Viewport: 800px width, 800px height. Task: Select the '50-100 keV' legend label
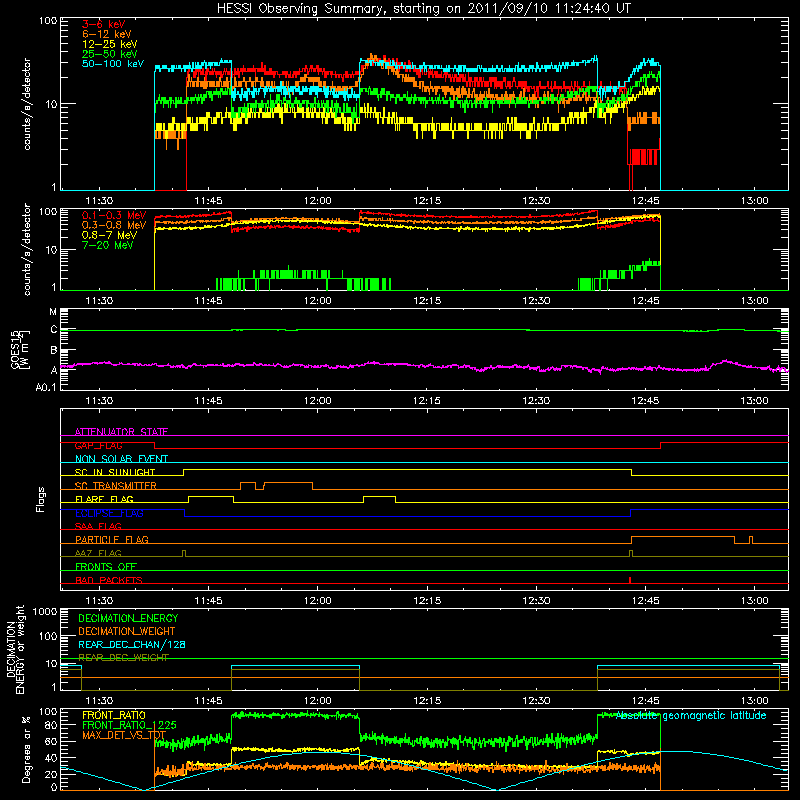point(113,64)
